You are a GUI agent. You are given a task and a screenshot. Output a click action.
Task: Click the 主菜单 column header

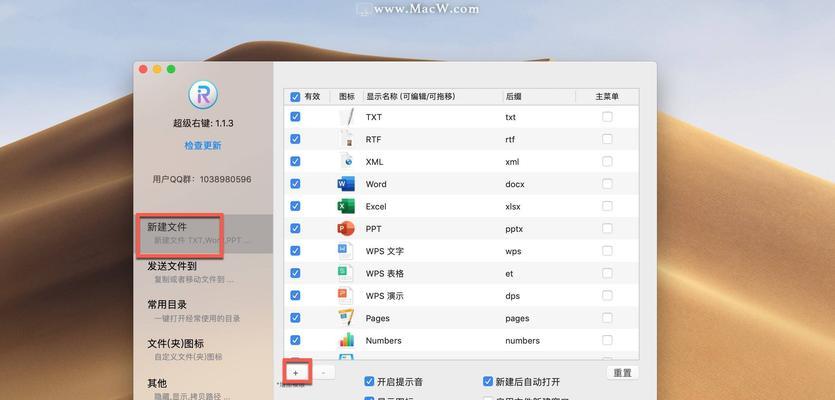[607, 97]
